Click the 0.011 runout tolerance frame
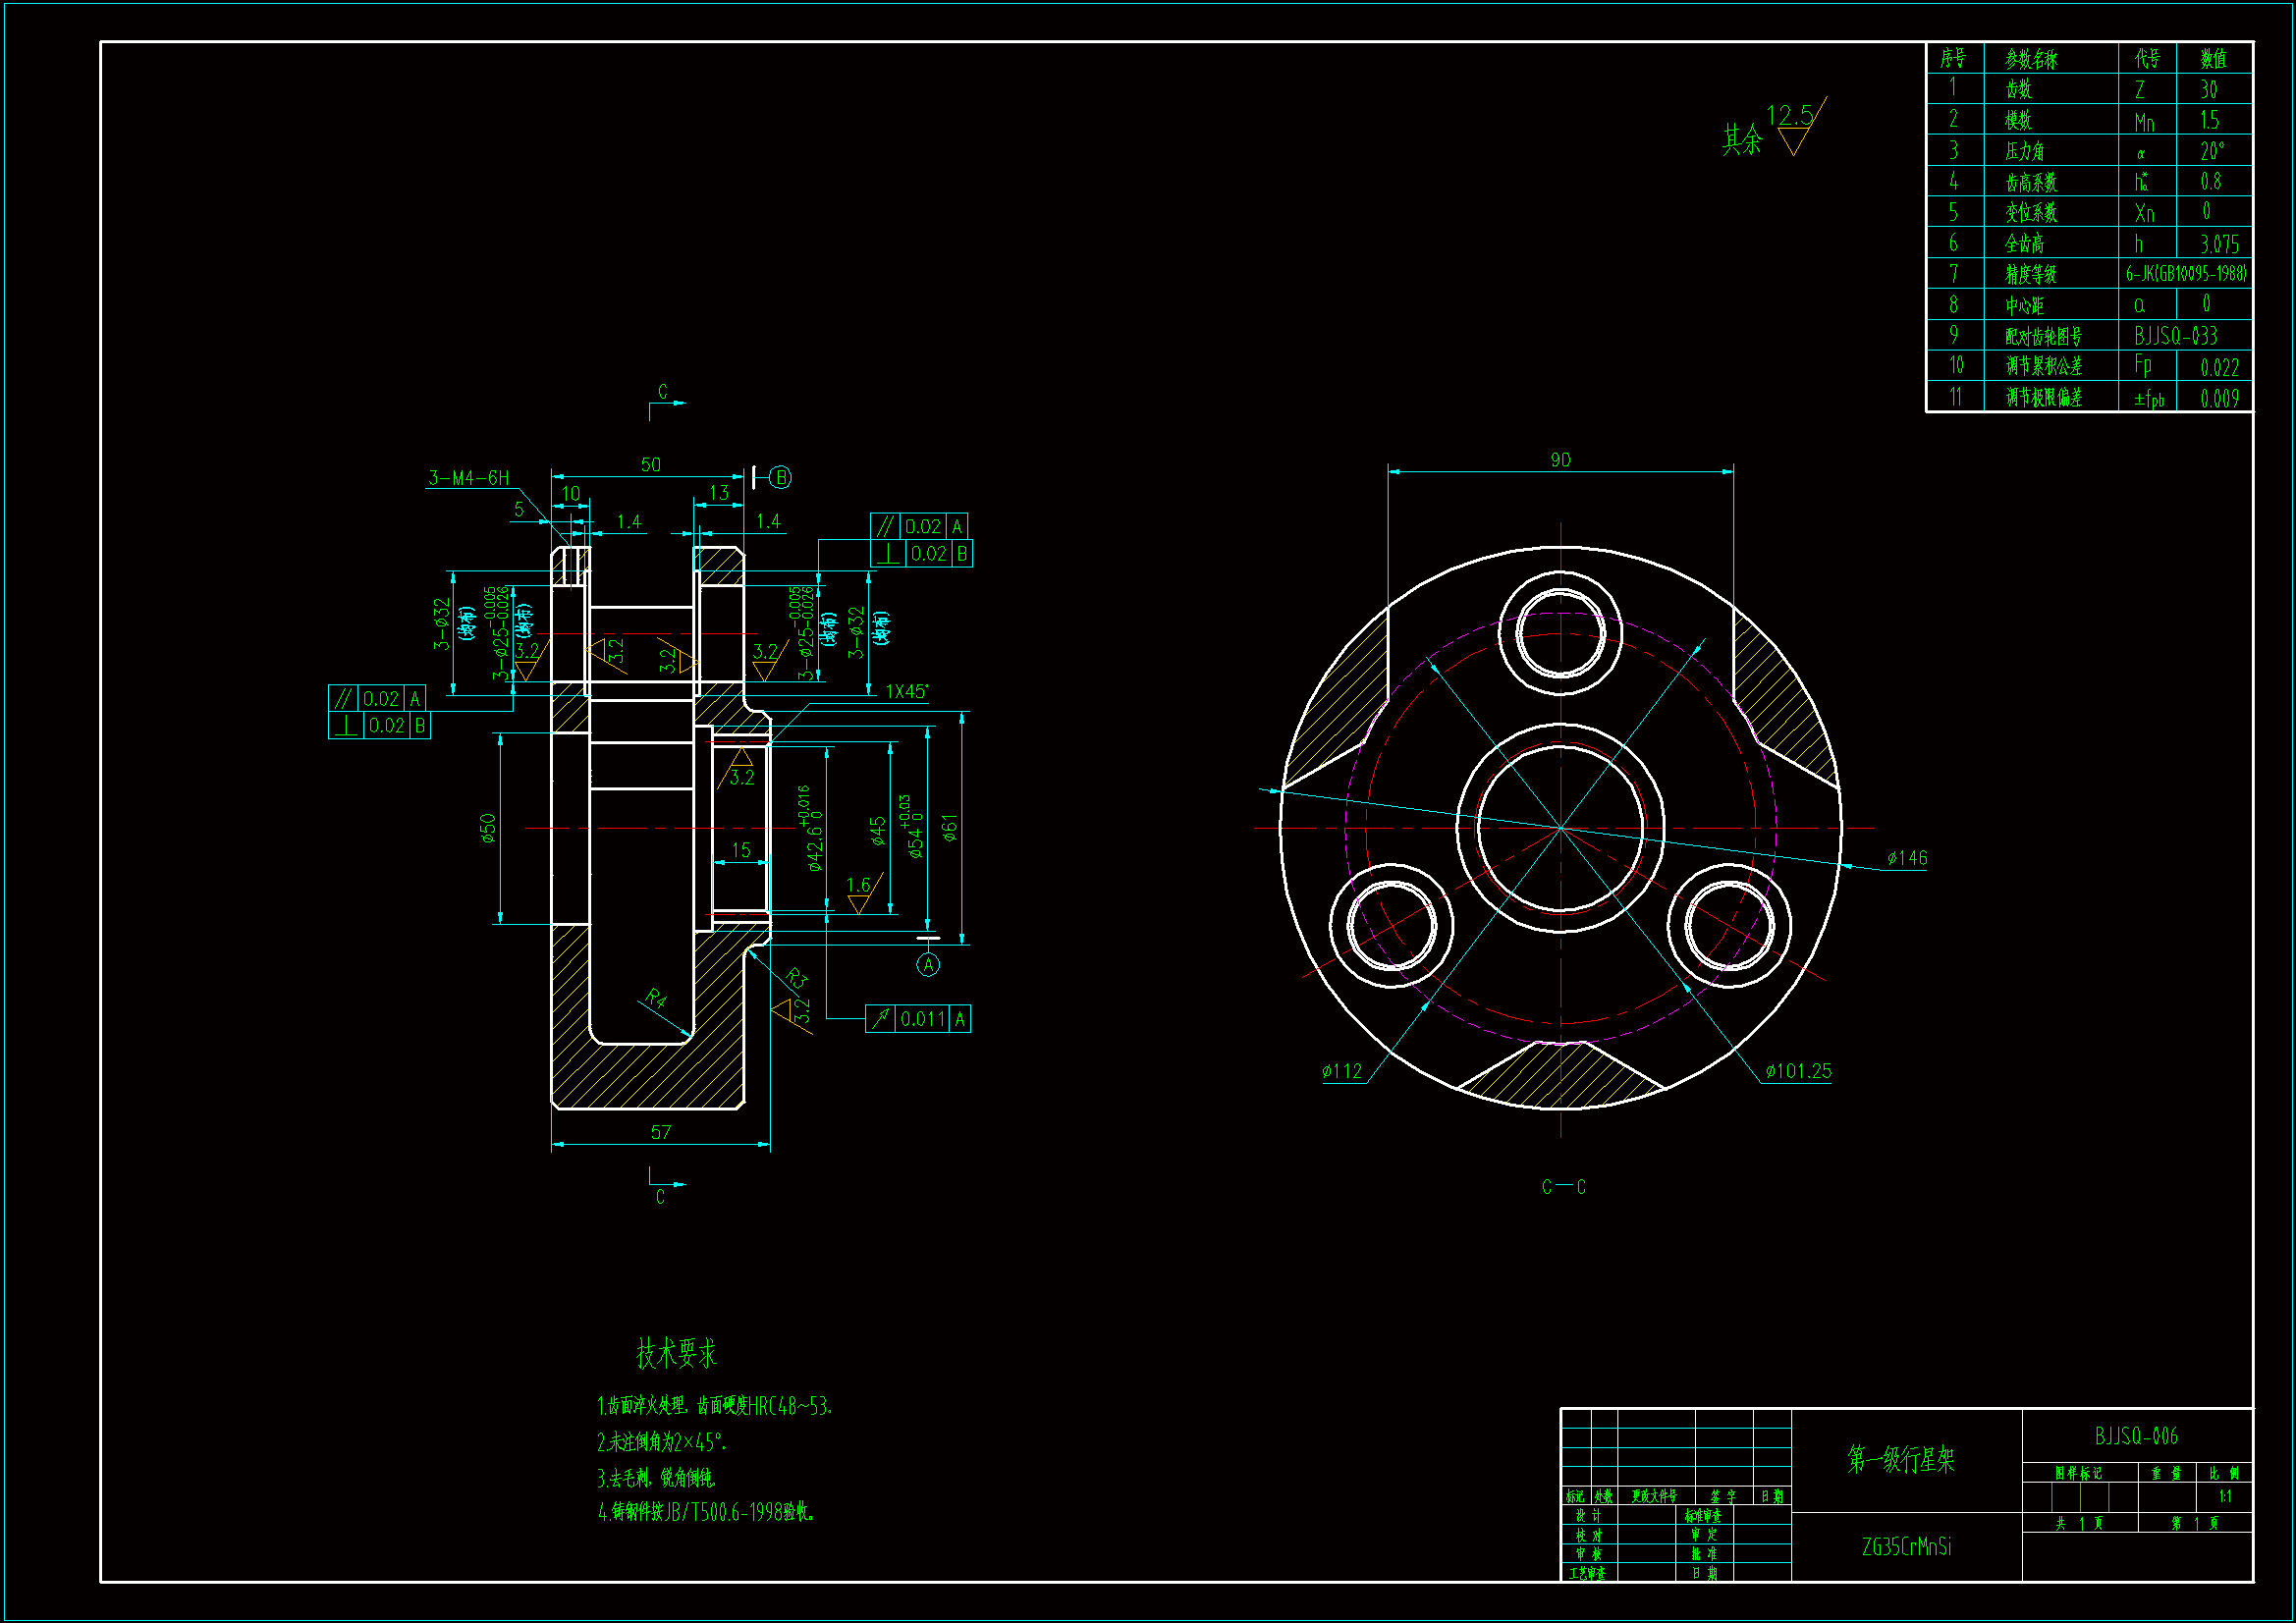The width and height of the screenshot is (2296, 1623). 917,1019
